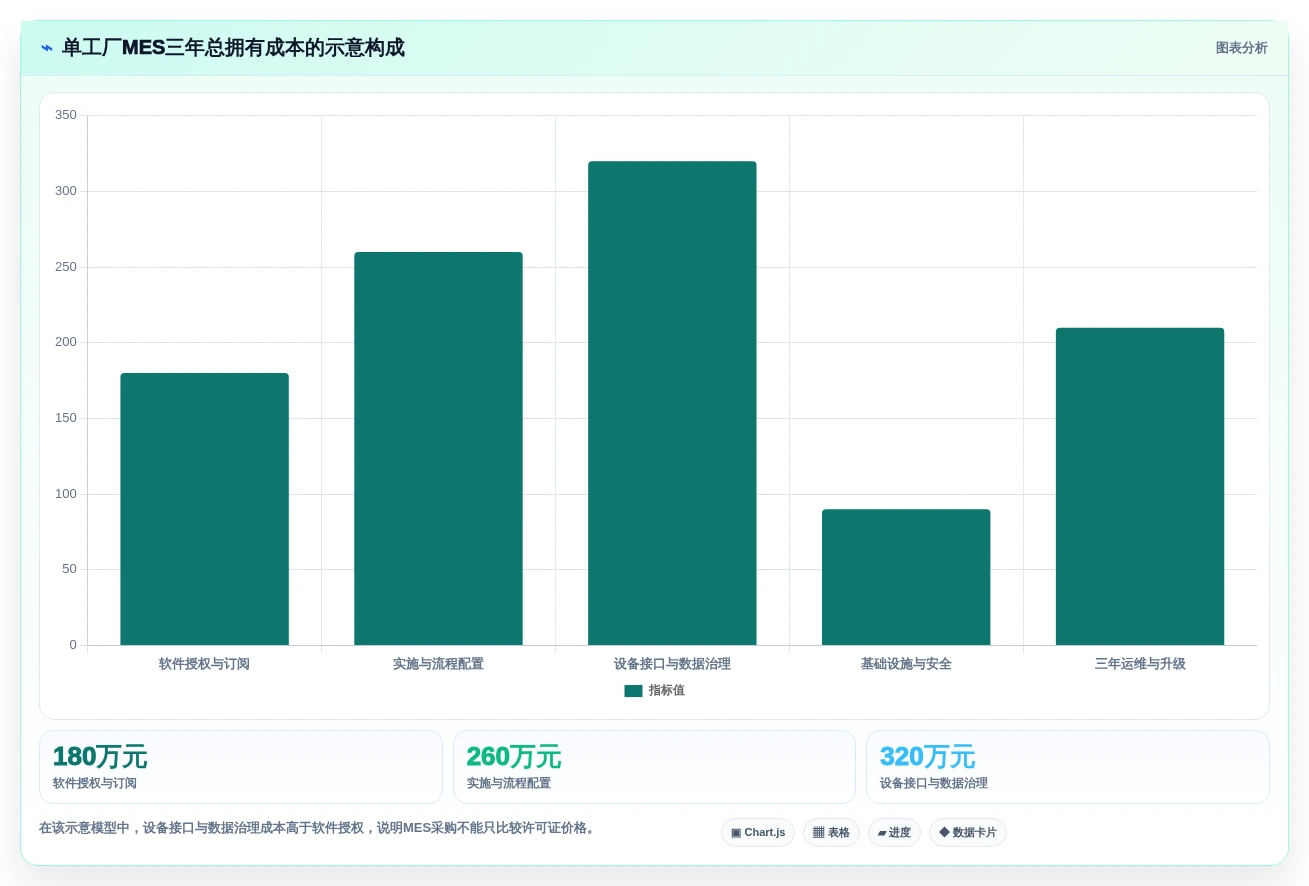Click the y-axis value 100

tap(66, 494)
